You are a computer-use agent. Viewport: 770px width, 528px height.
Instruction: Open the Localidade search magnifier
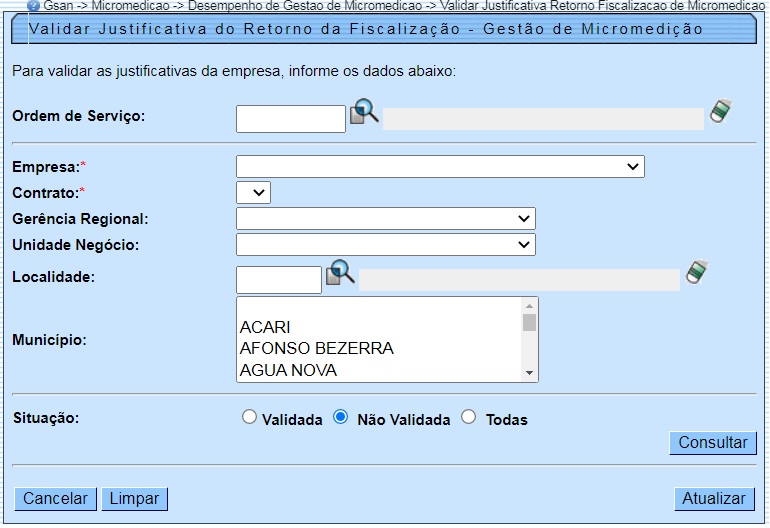(x=340, y=273)
